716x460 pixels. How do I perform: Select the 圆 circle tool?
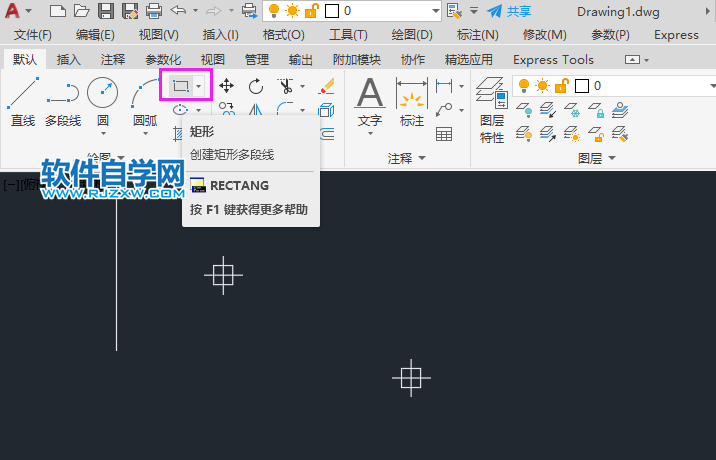coord(103,101)
